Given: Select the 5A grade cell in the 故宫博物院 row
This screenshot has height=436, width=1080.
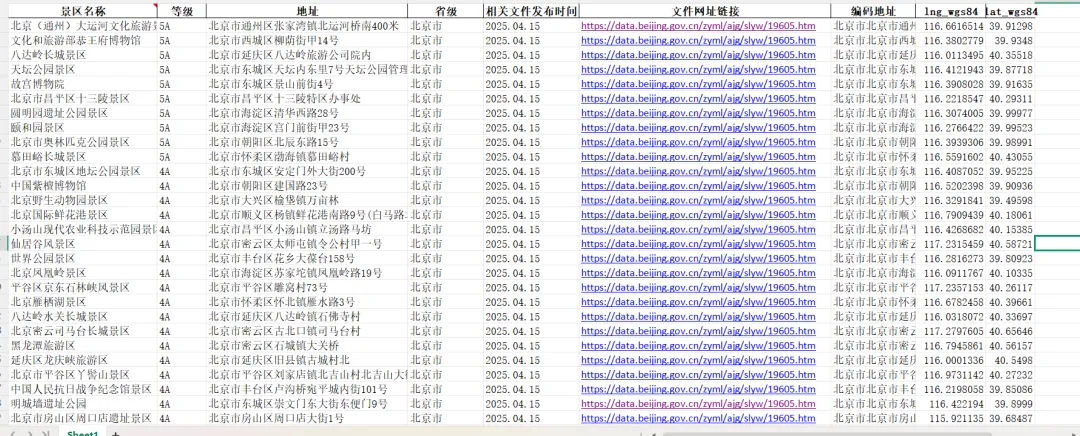Looking at the screenshot, I should tap(181, 84).
